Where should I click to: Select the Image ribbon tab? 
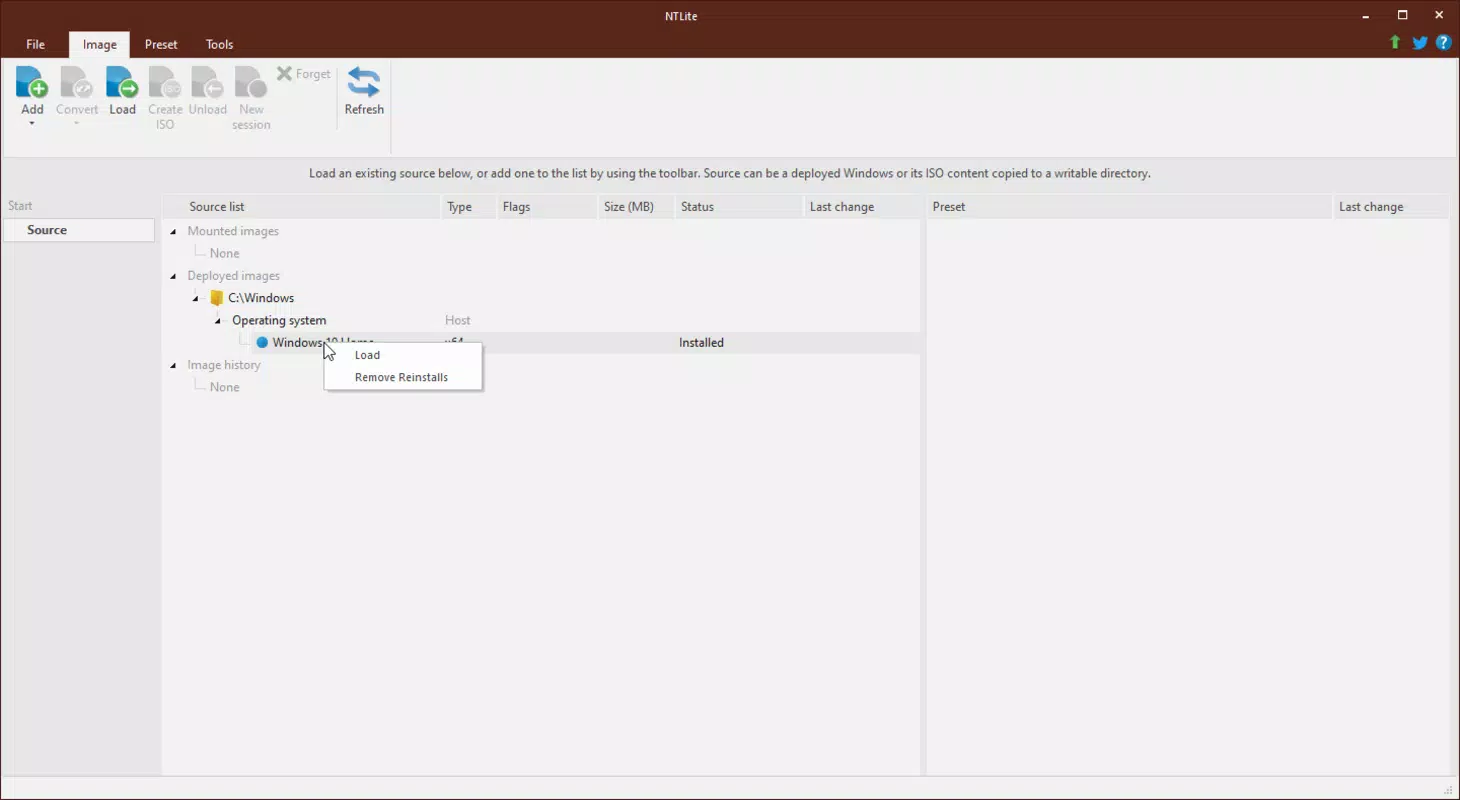tap(99, 44)
